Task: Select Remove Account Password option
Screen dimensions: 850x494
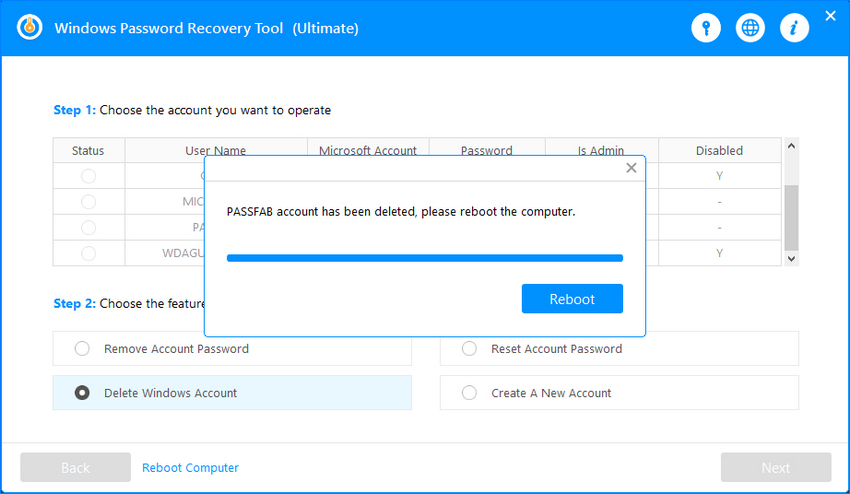Action: [x=232, y=349]
